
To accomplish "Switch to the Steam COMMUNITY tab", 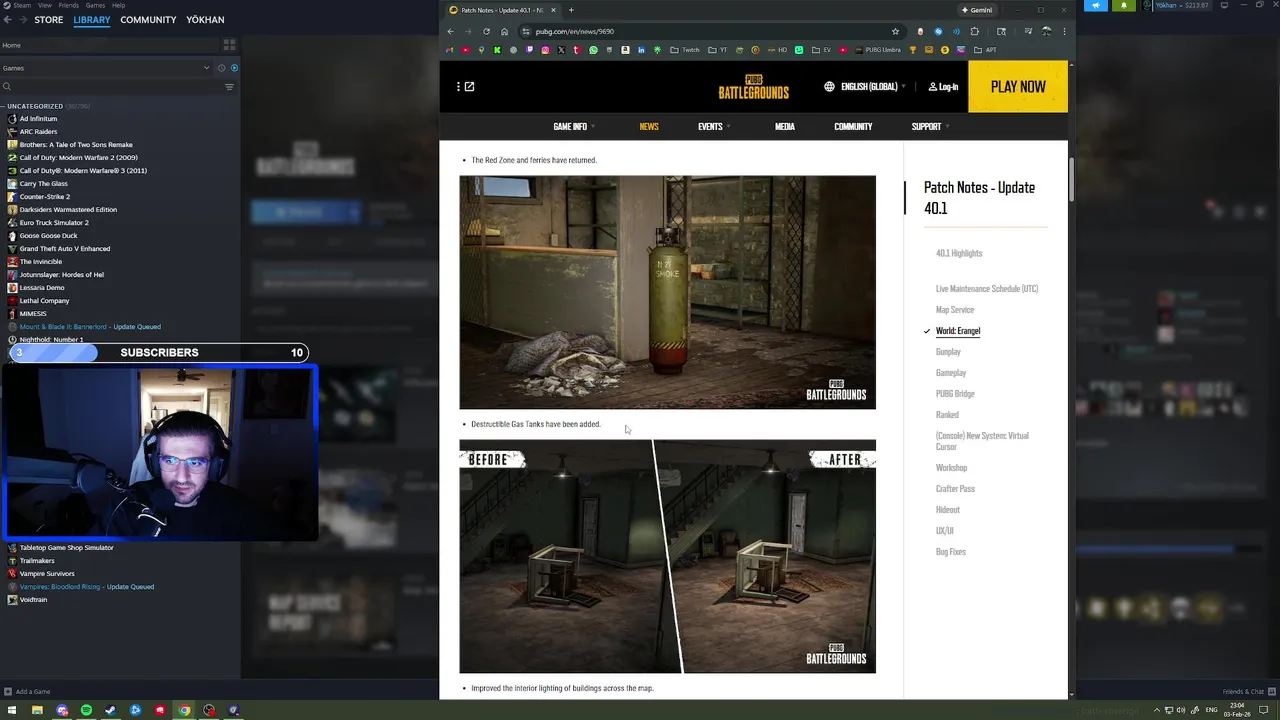I will pyautogui.click(x=148, y=20).
